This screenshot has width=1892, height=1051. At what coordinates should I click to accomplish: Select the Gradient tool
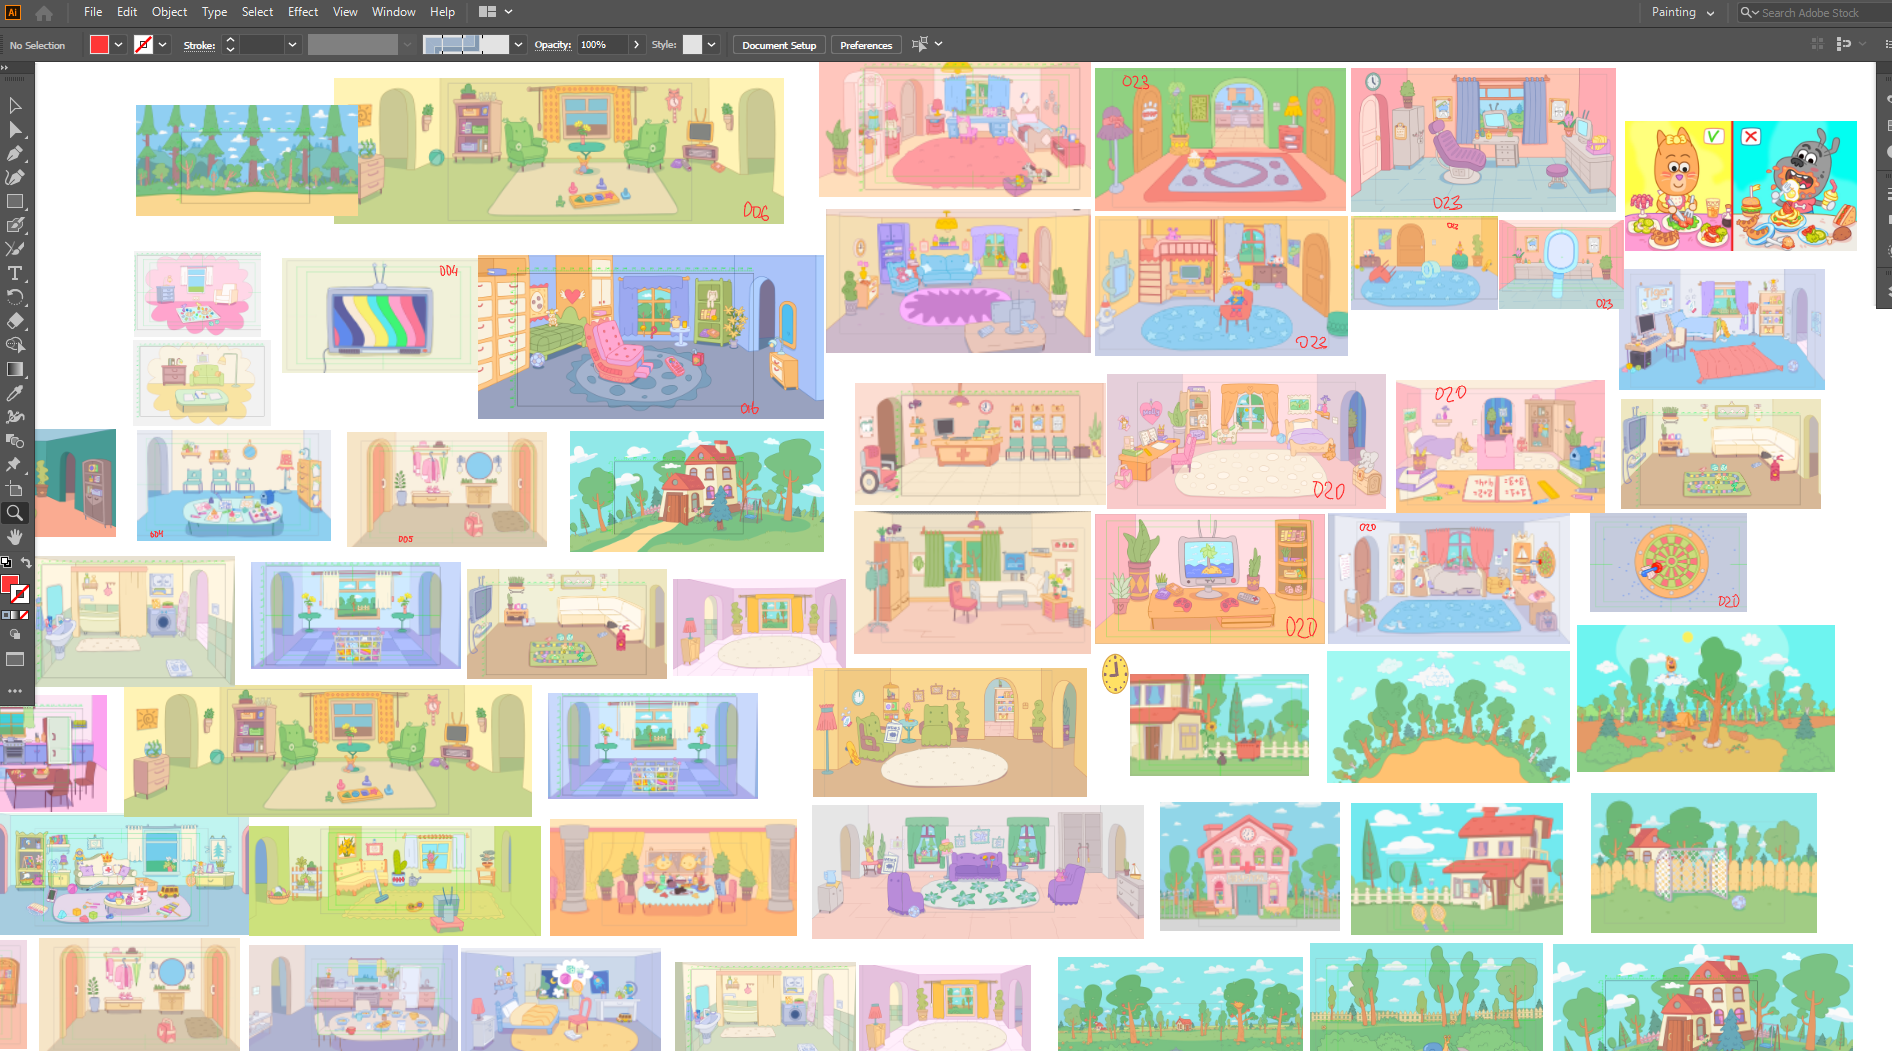[x=15, y=369]
